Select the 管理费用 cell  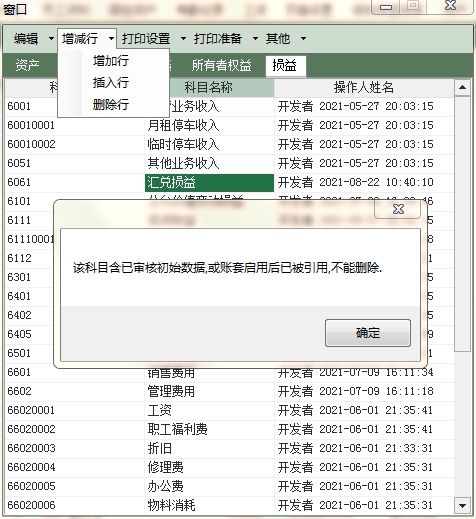(x=209, y=391)
